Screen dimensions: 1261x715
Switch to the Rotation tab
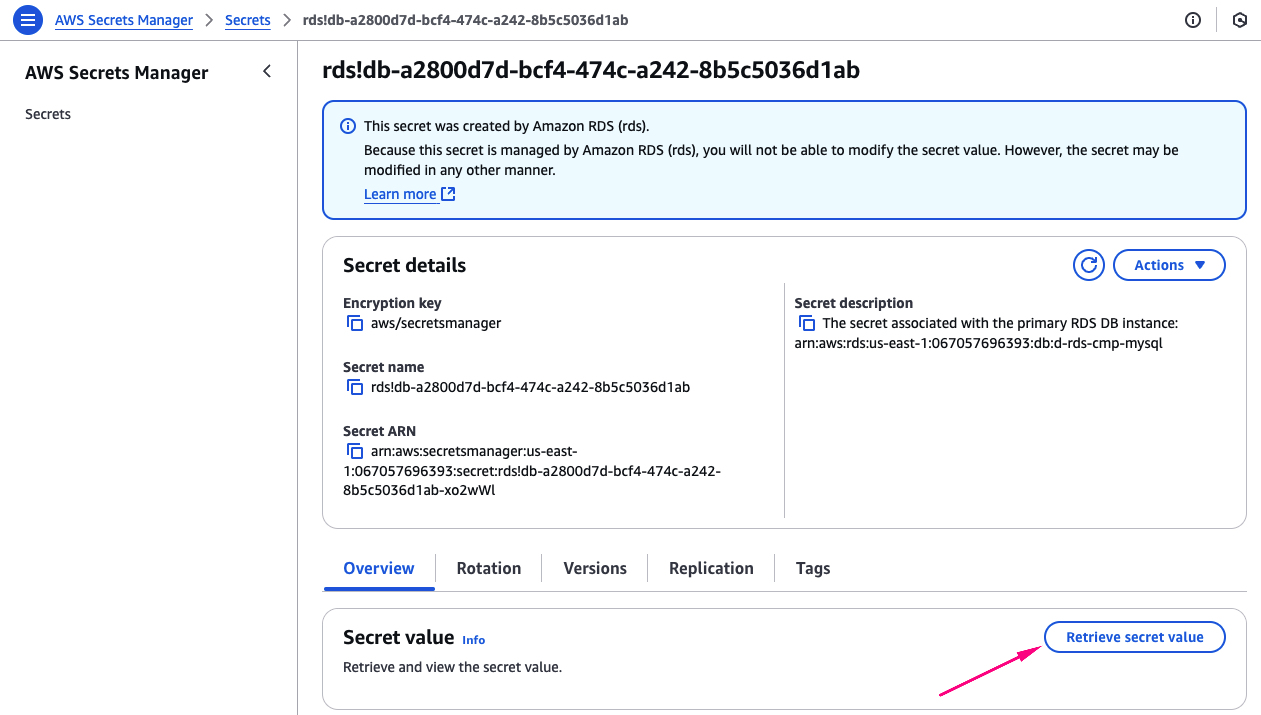point(488,568)
